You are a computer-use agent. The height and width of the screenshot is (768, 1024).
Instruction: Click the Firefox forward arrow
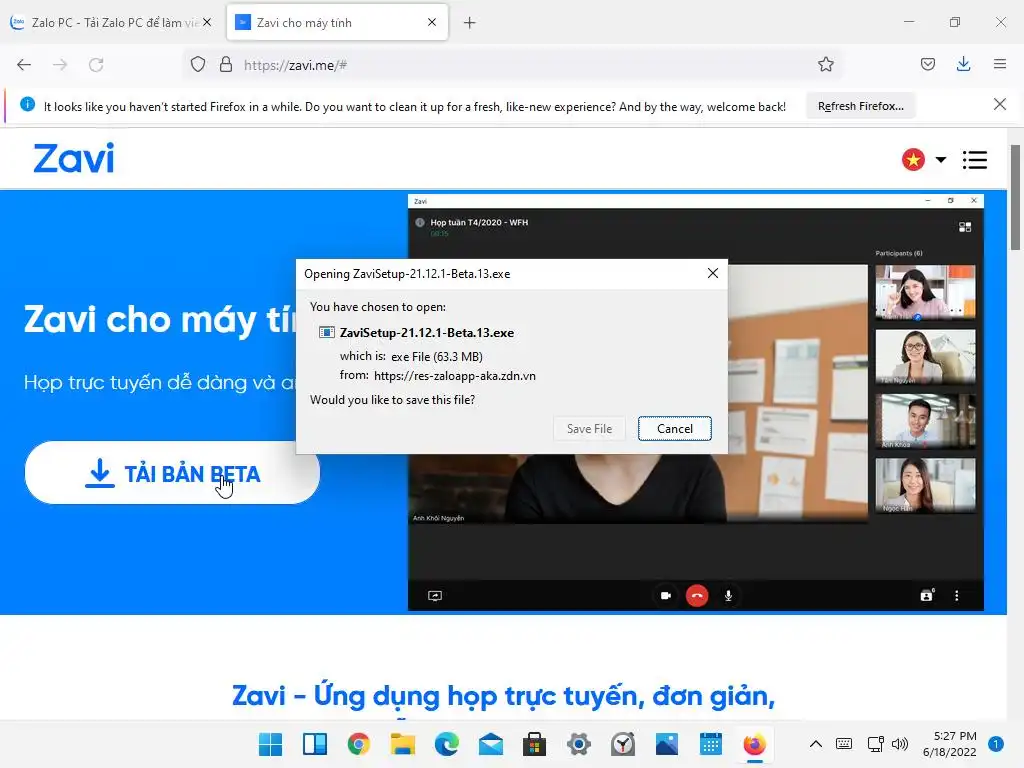[60, 65]
